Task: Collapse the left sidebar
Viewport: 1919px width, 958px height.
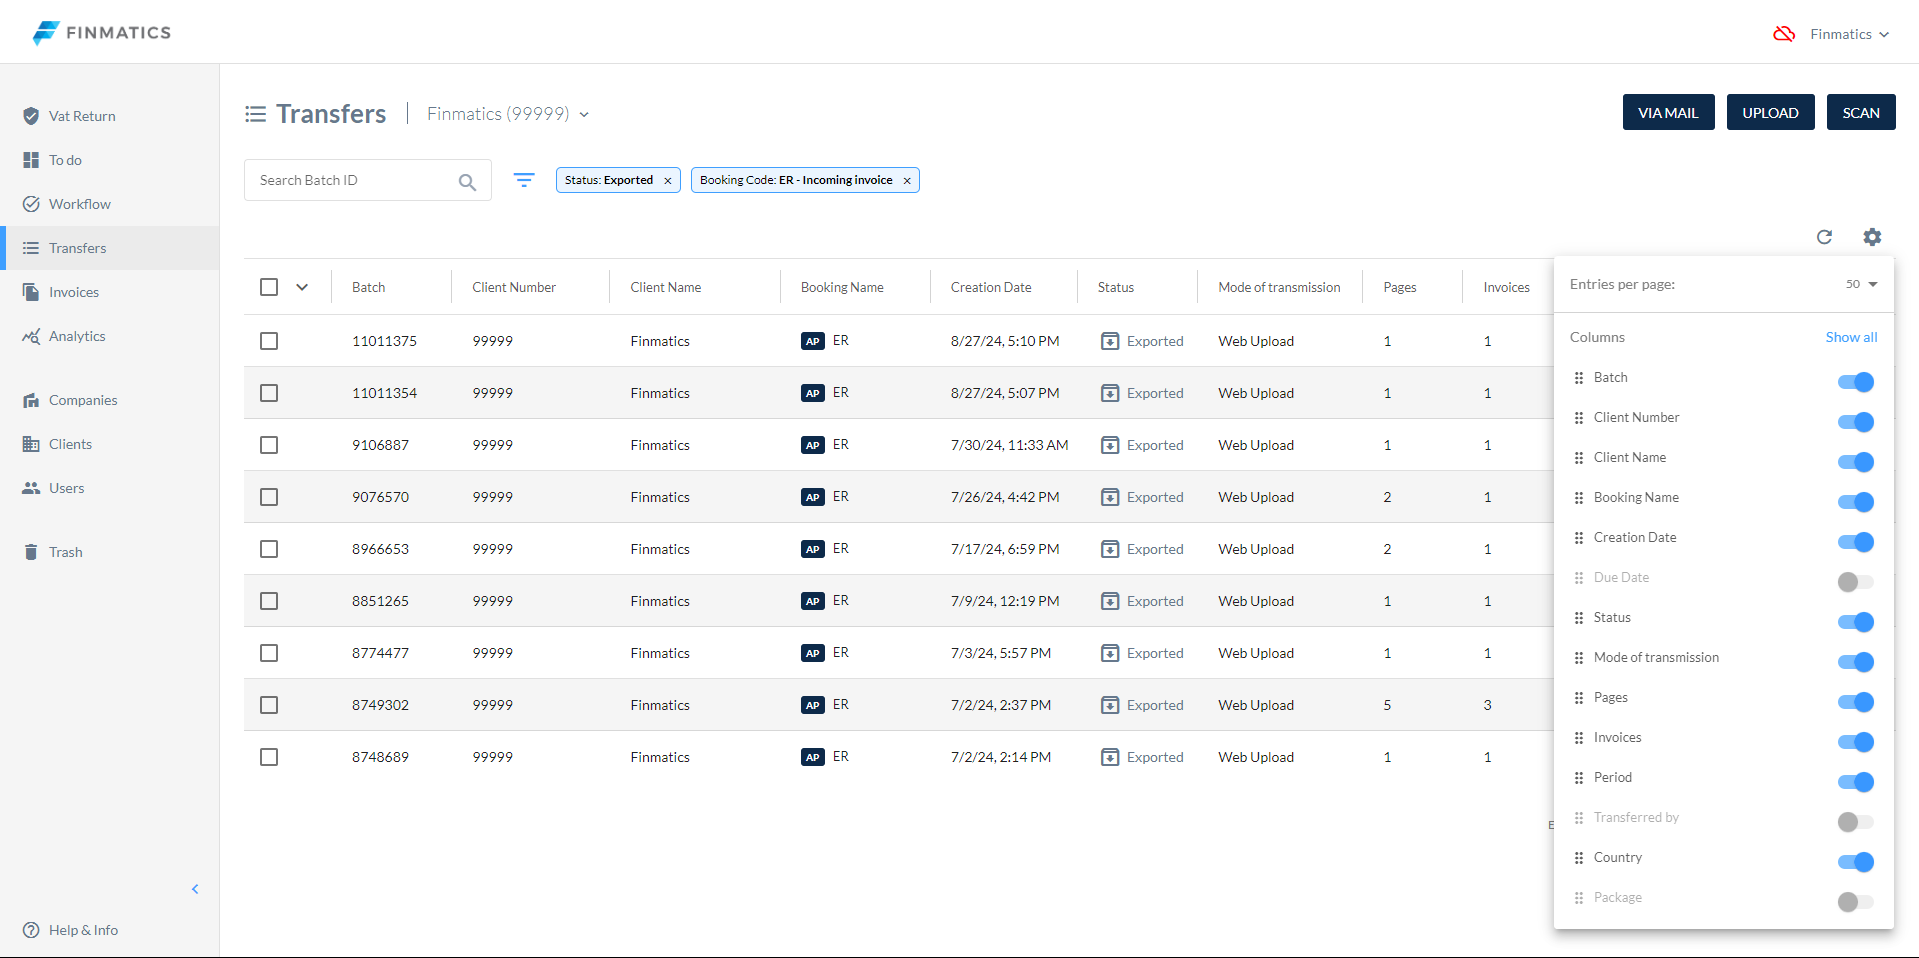Action: click(195, 889)
